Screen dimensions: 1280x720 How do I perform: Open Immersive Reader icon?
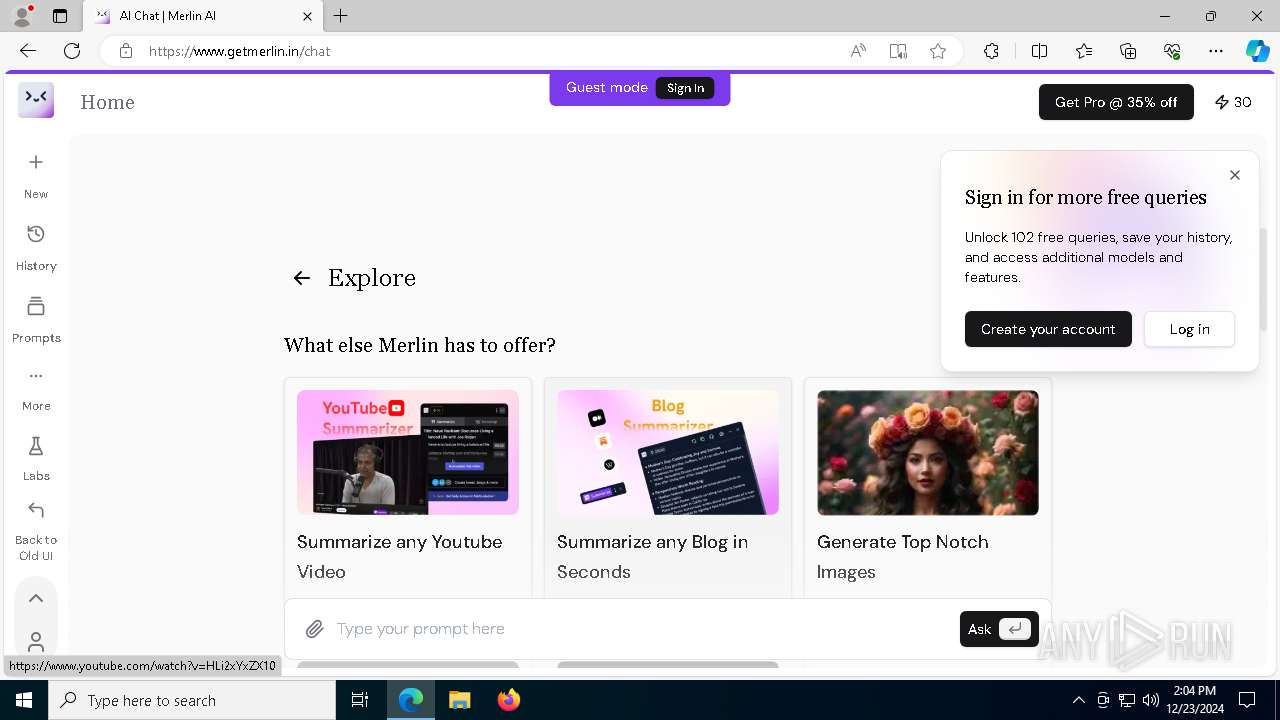898,51
